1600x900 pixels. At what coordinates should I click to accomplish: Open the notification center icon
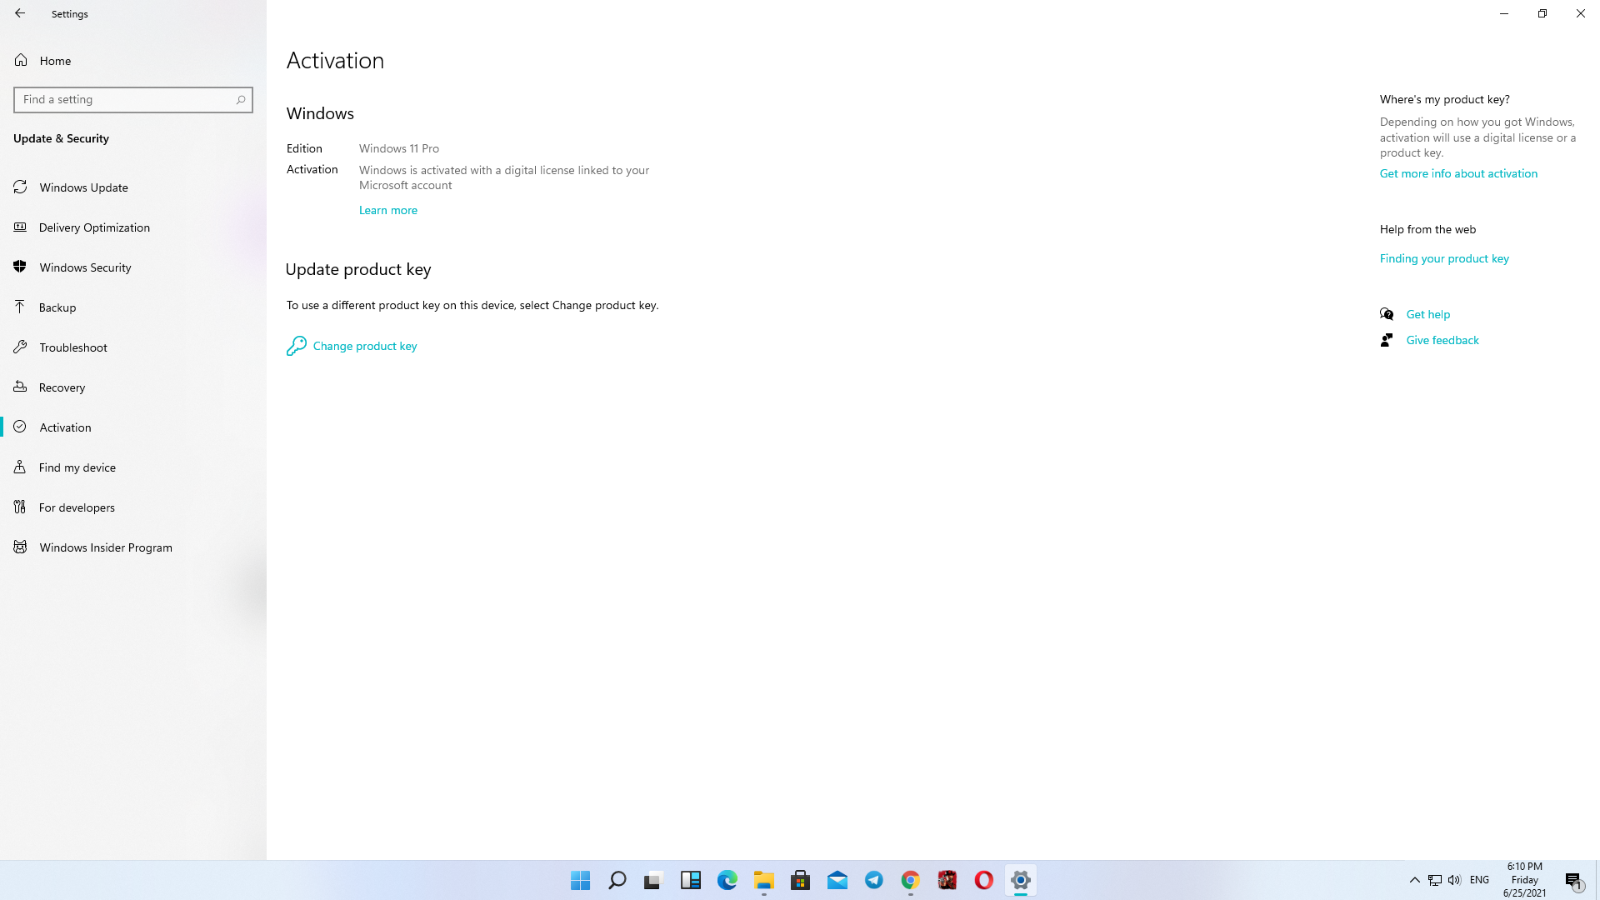coord(1574,881)
